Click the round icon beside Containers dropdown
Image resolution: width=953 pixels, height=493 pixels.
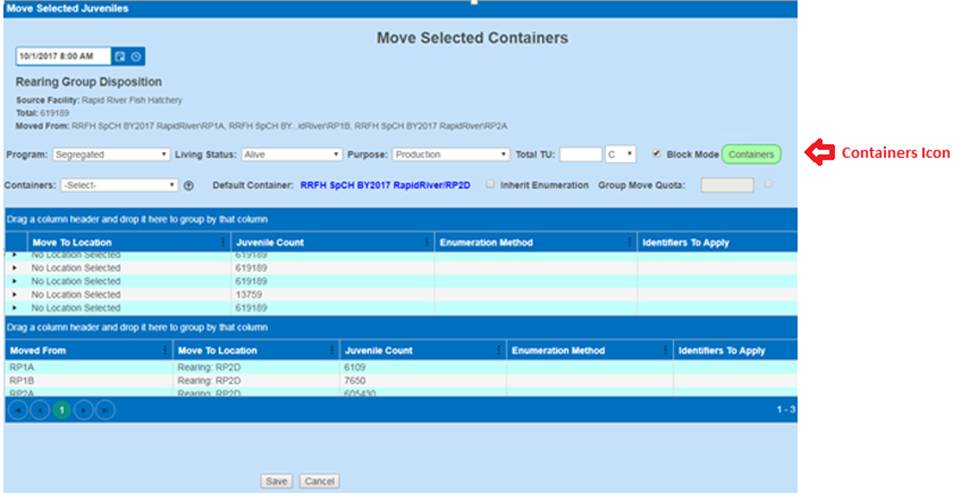point(189,185)
